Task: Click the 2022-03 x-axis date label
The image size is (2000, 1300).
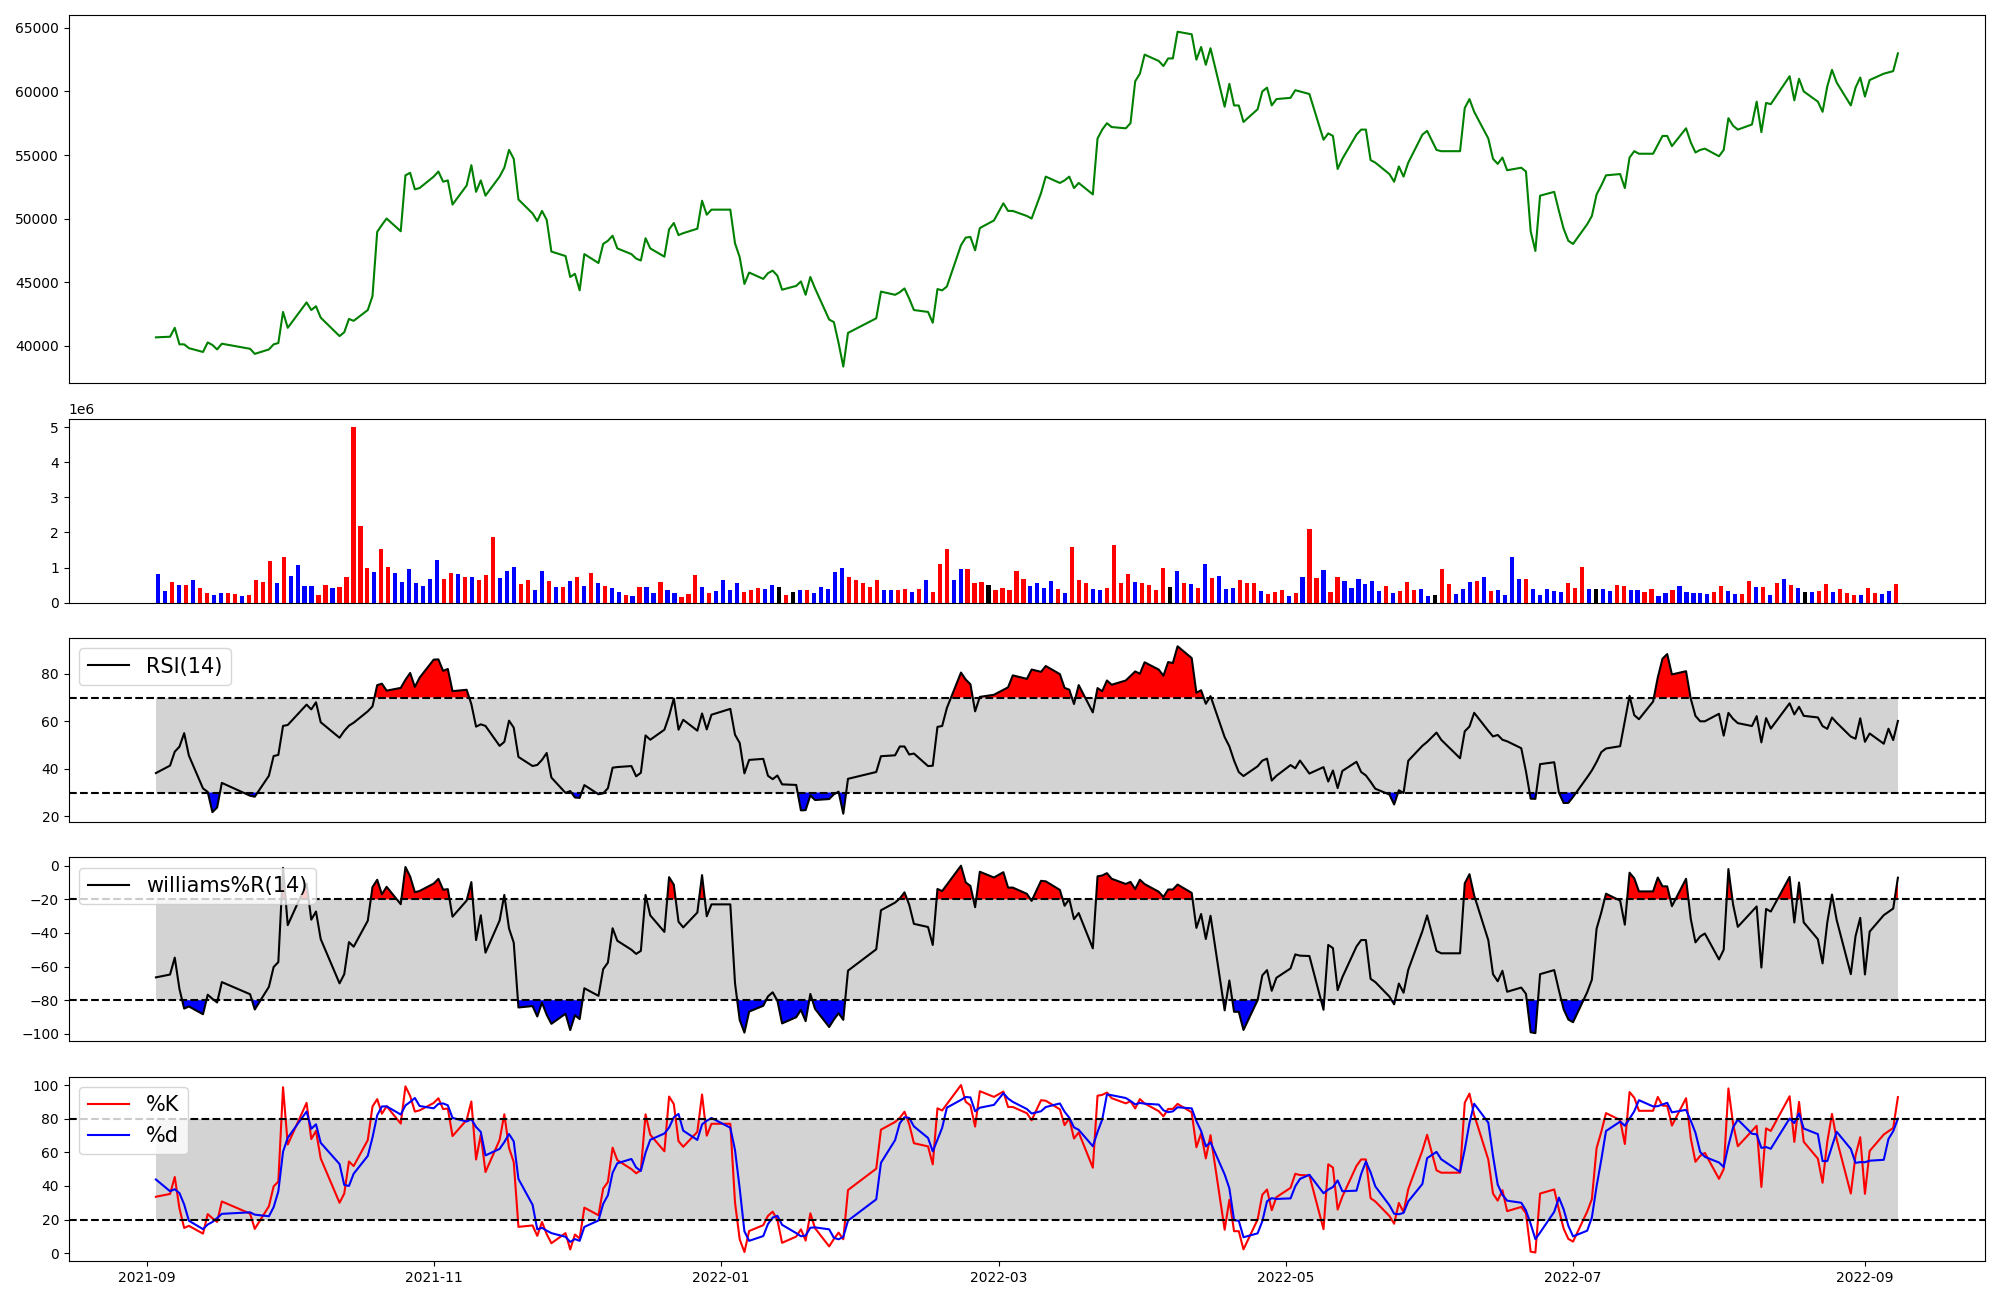Action: (998, 1277)
